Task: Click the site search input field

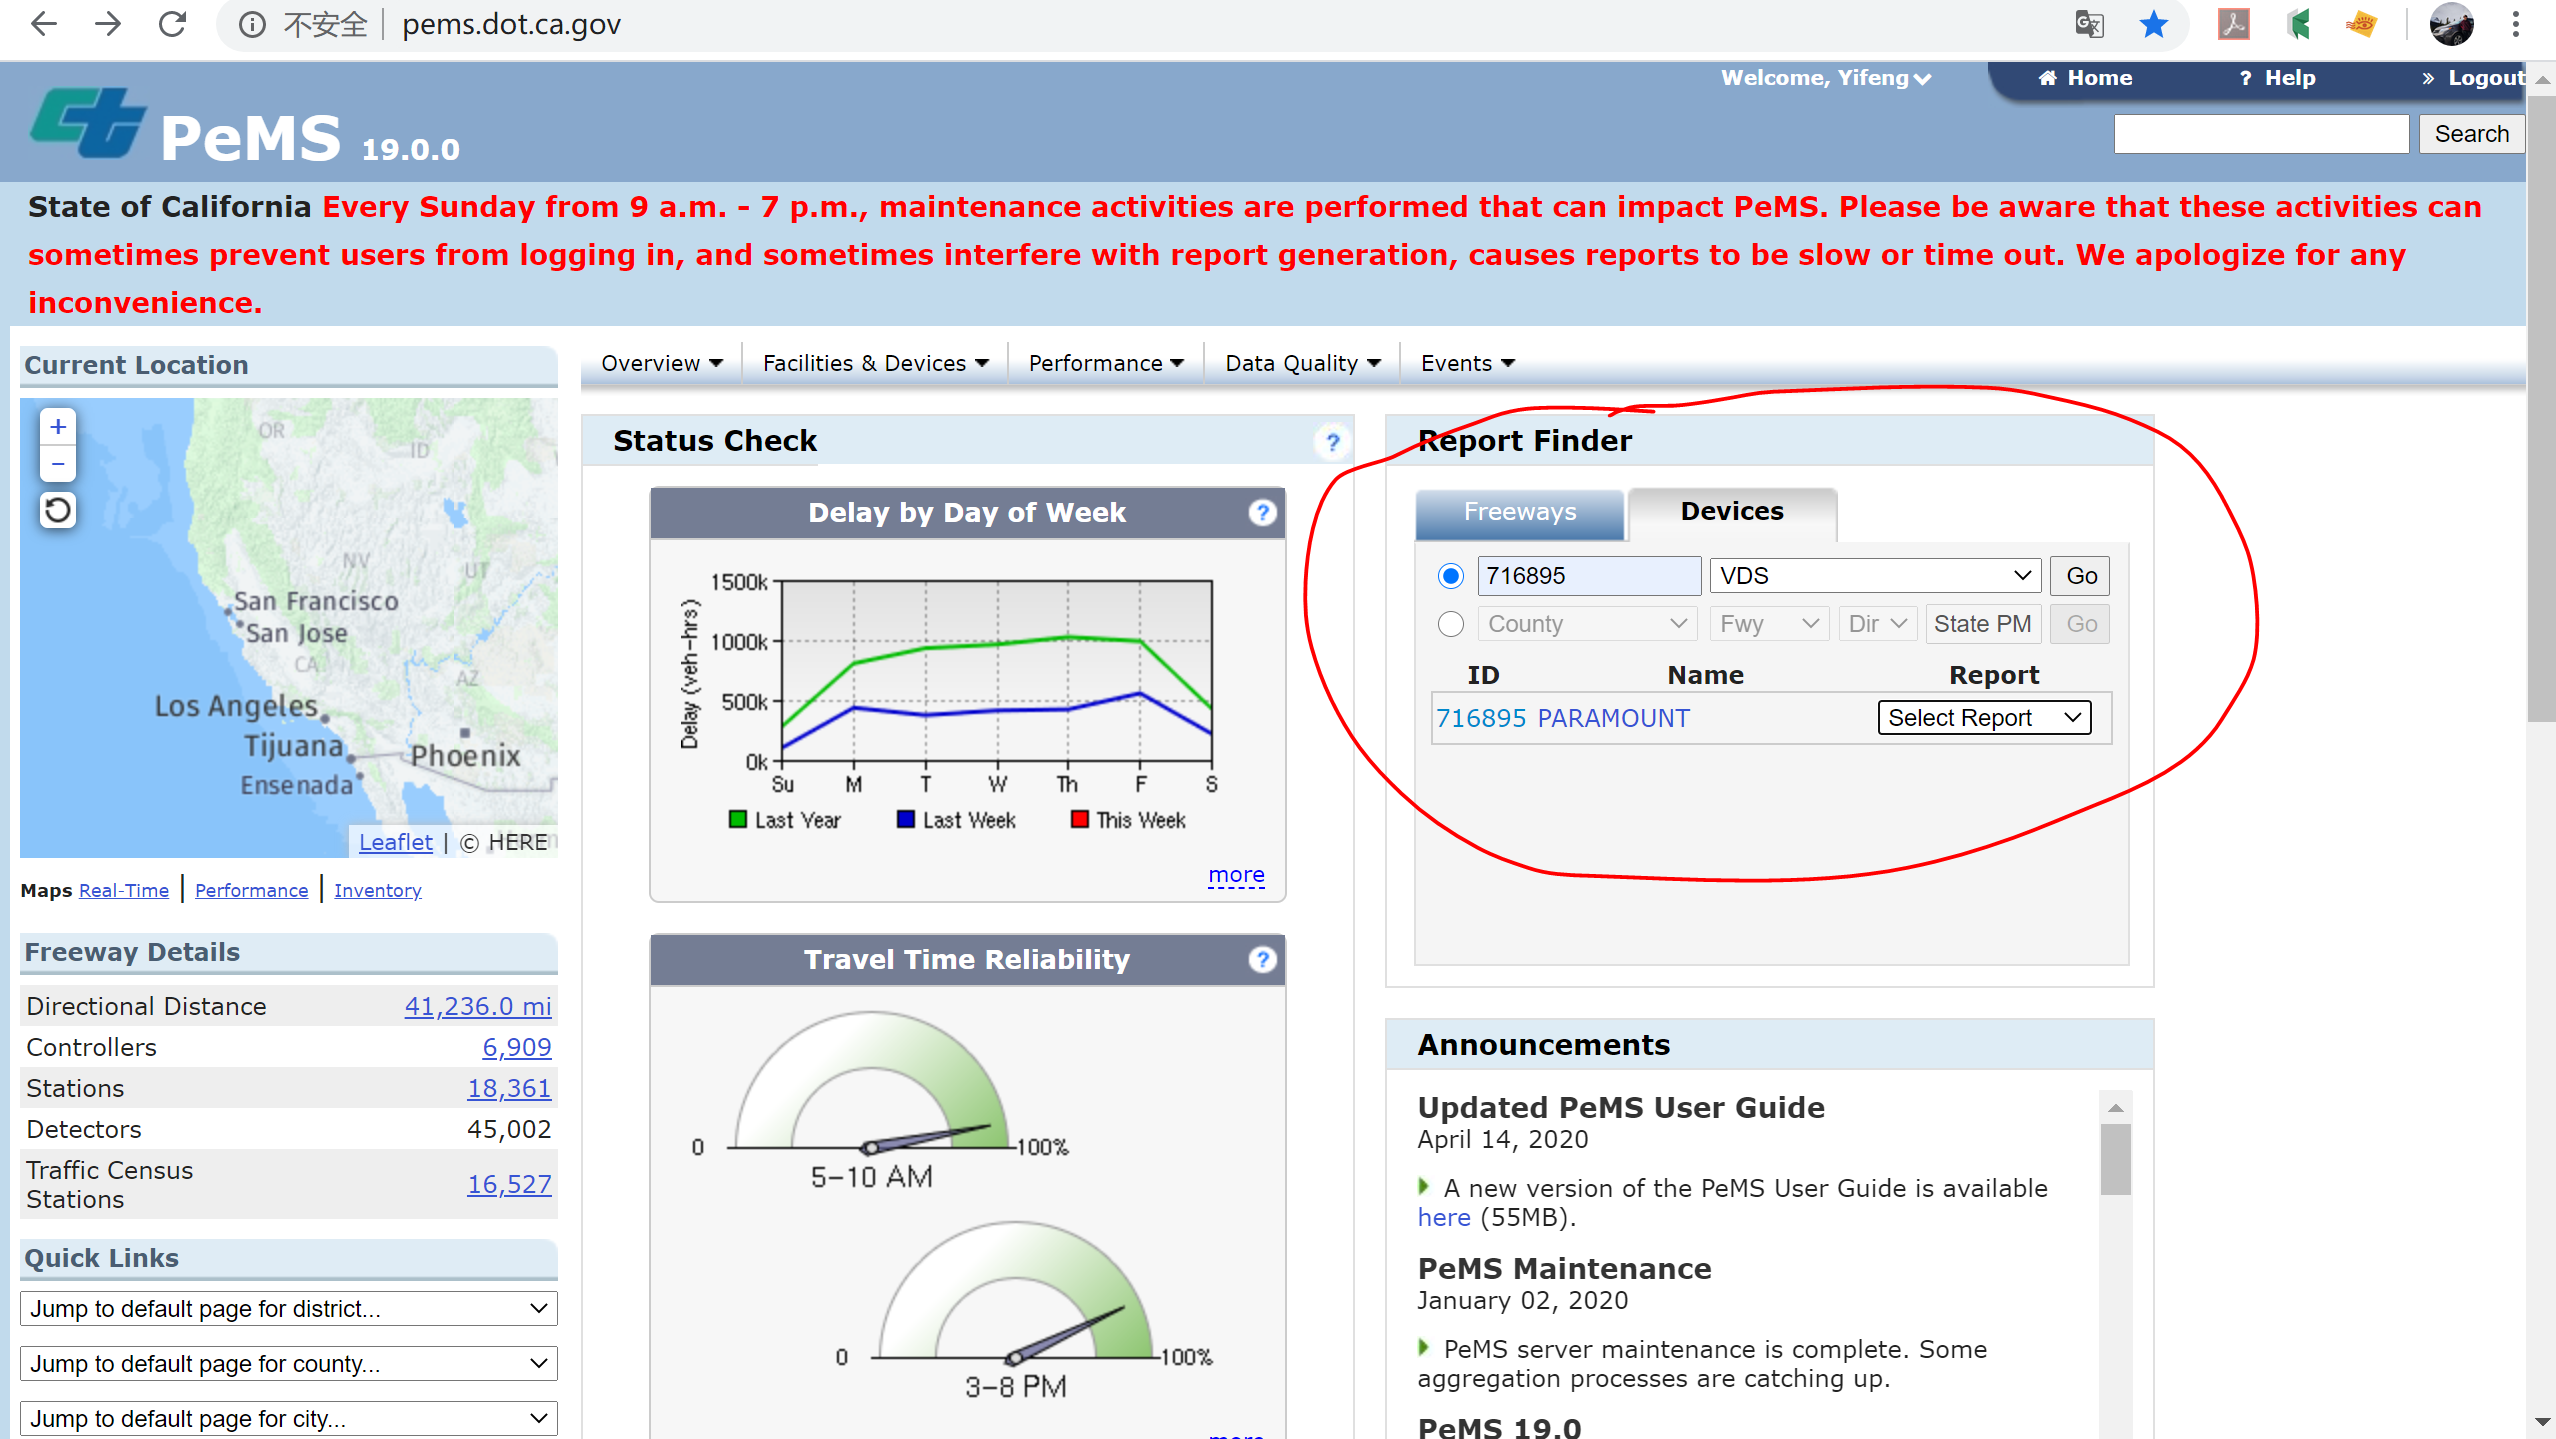Action: 2261,134
